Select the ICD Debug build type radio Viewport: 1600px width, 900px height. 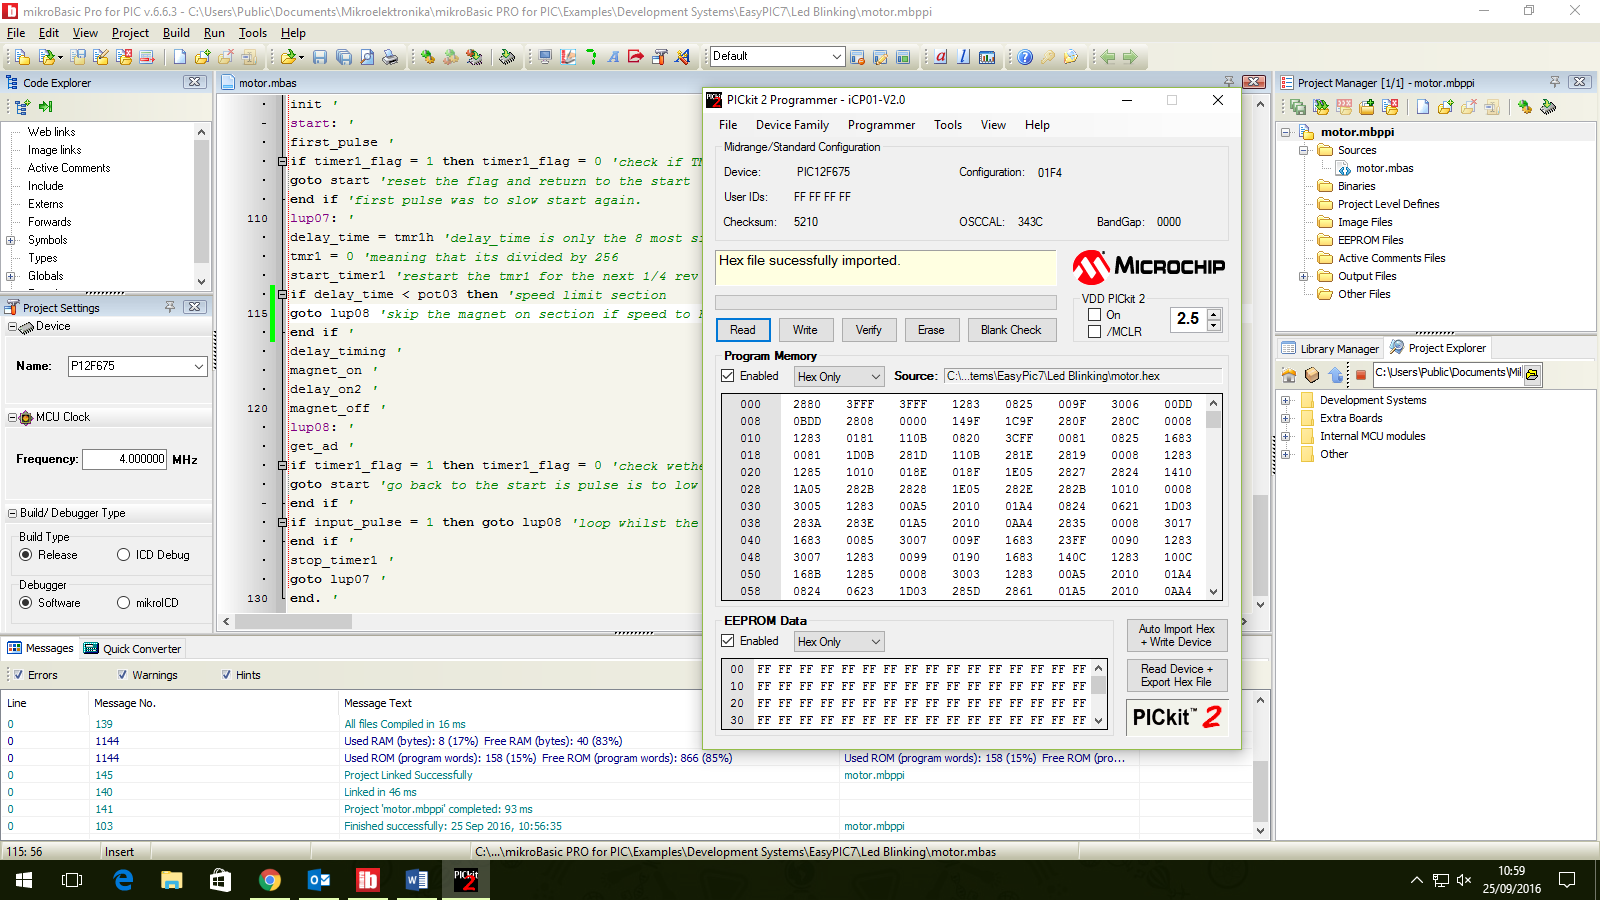point(124,555)
